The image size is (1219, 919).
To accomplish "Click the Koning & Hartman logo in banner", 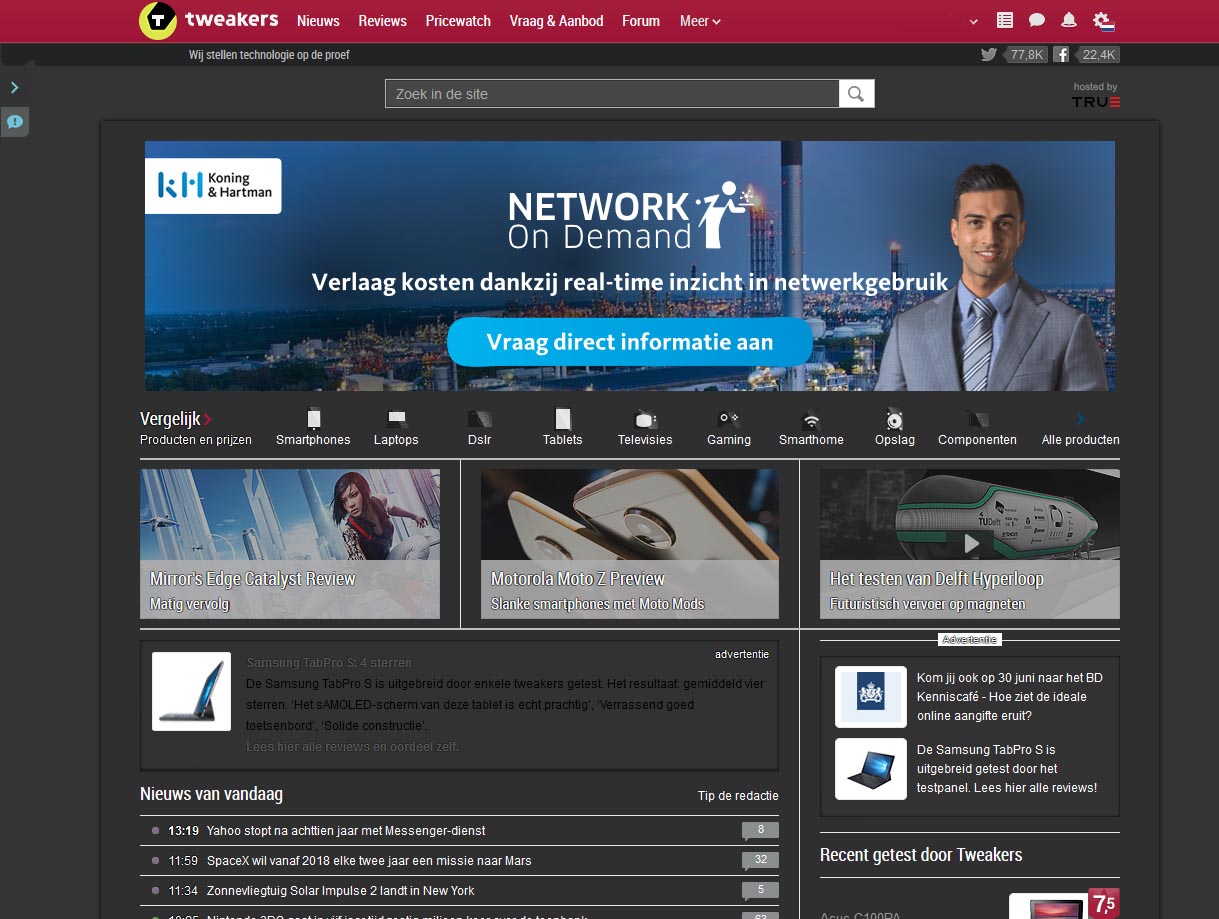I will tap(213, 186).
